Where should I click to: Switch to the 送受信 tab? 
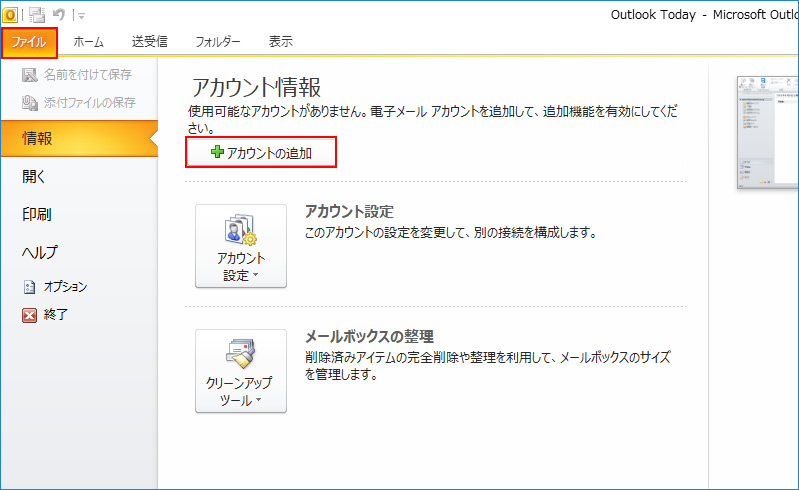click(x=149, y=42)
